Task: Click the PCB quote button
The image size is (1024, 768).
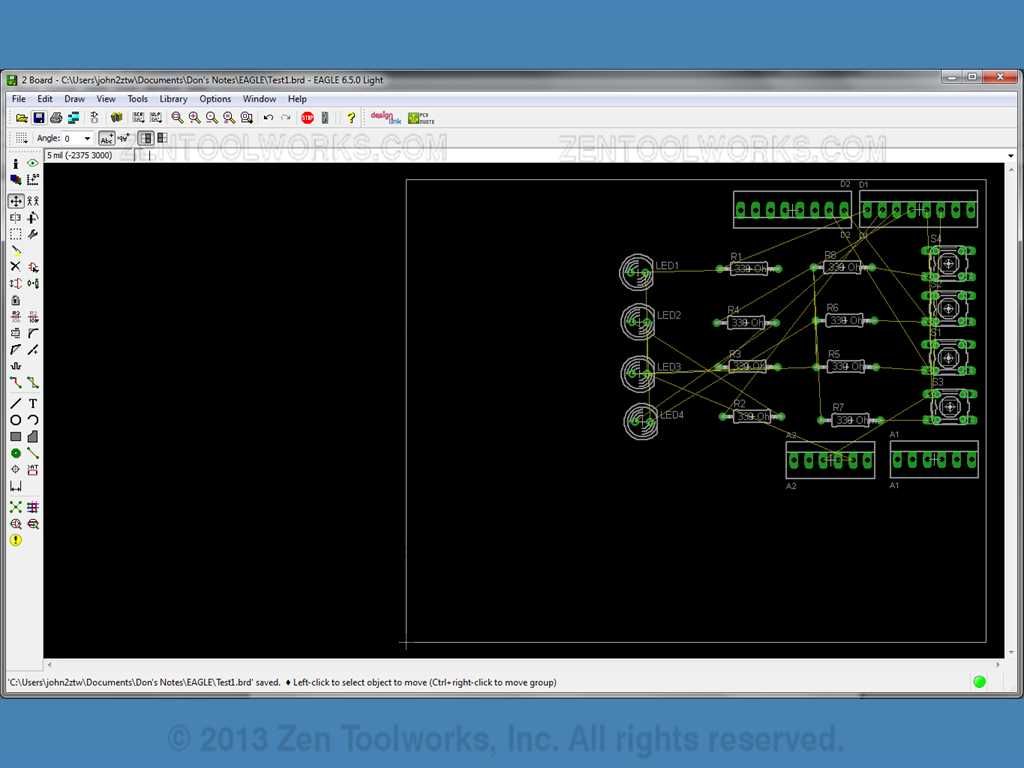Action: click(x=421, y=118)
